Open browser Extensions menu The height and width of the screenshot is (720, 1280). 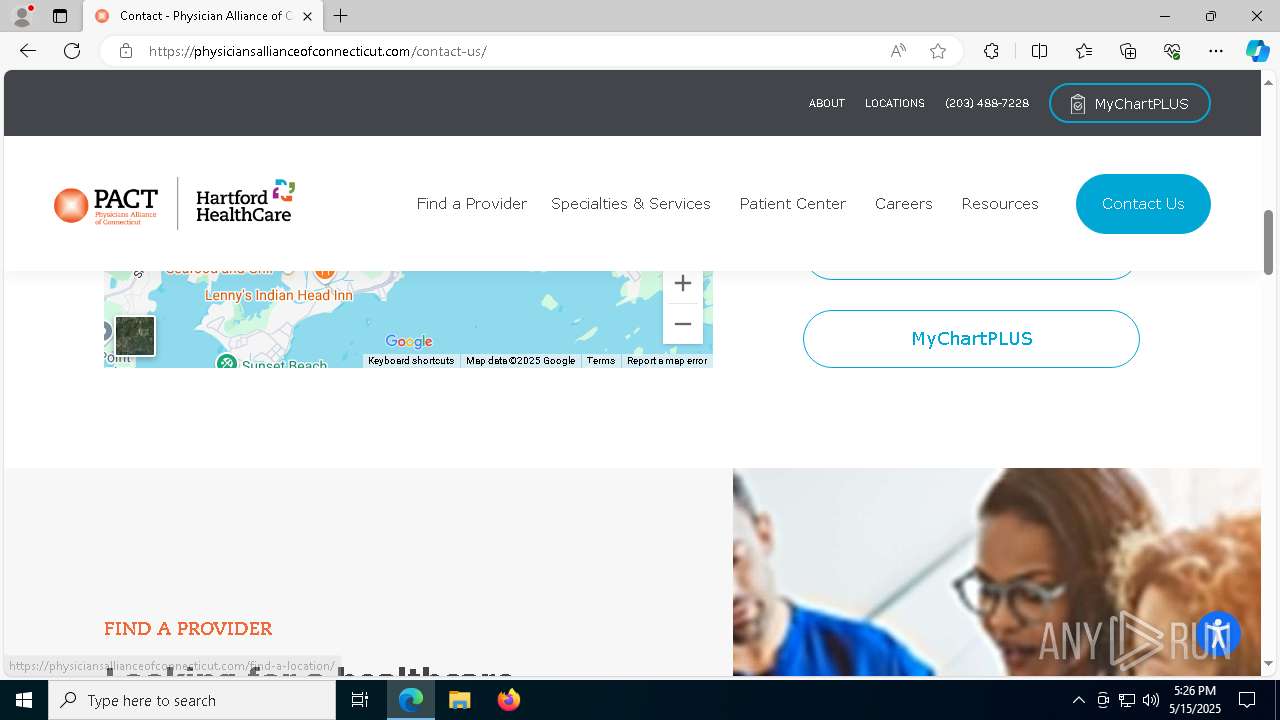coord(991,51)
